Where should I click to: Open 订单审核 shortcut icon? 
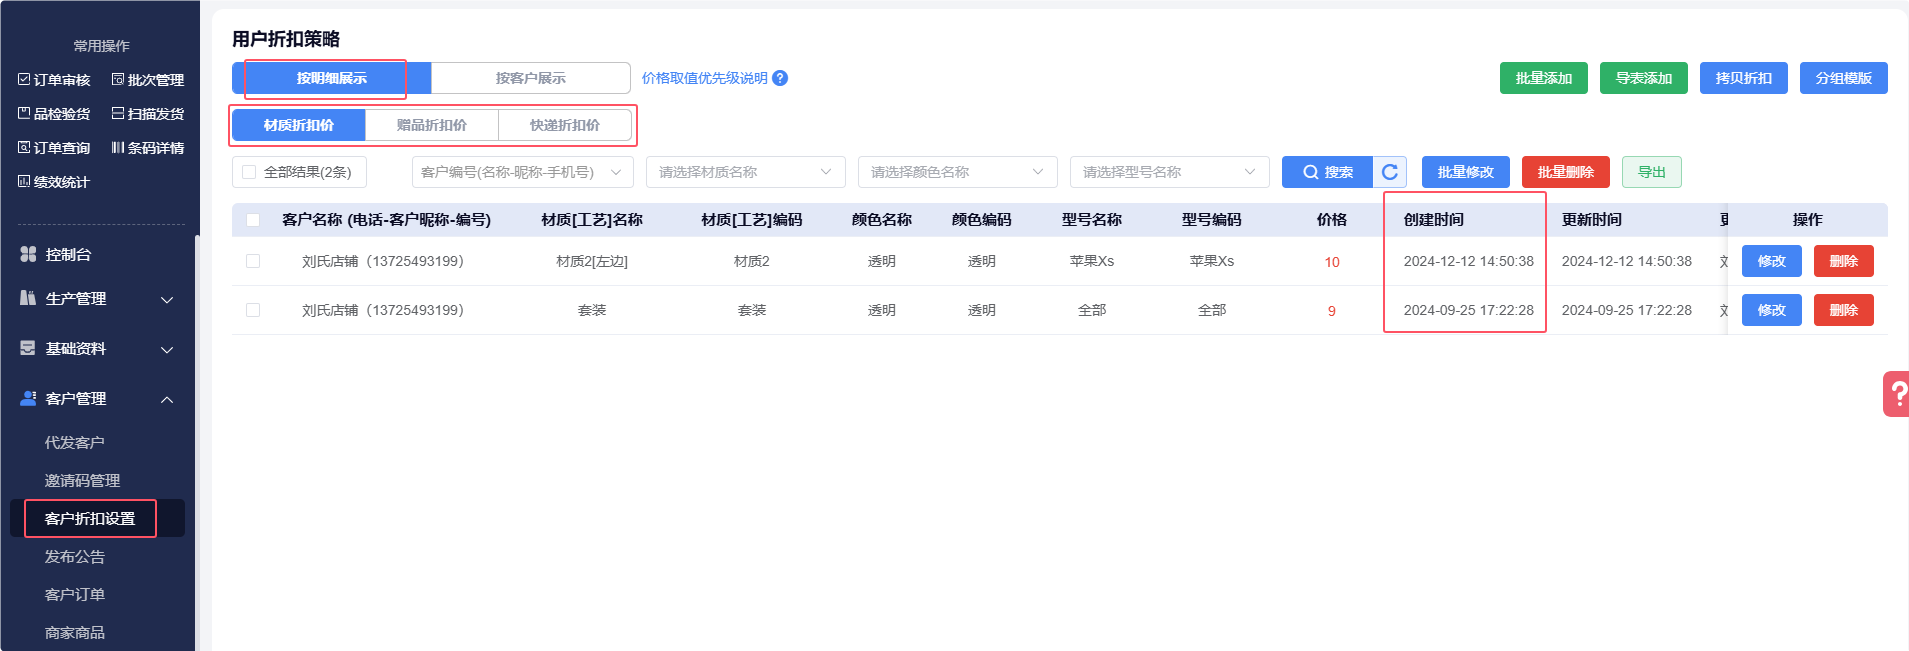tap(24, 80)
